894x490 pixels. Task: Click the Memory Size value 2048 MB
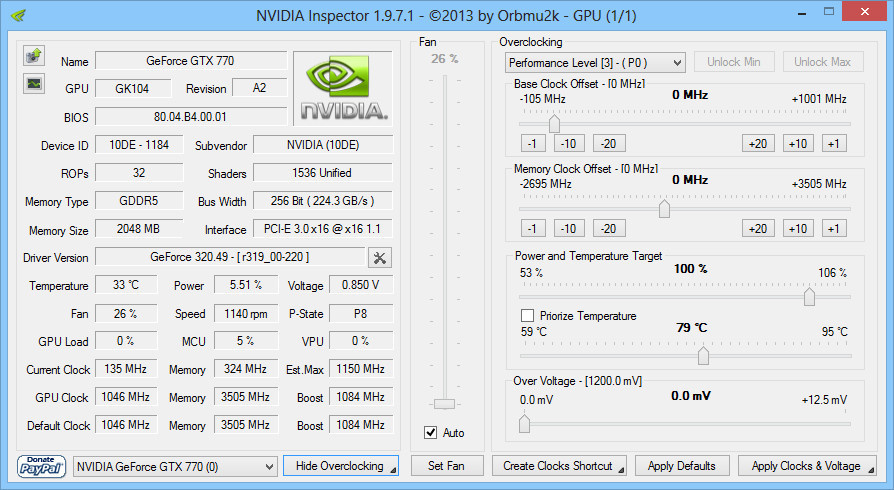[x=139, y=229]
